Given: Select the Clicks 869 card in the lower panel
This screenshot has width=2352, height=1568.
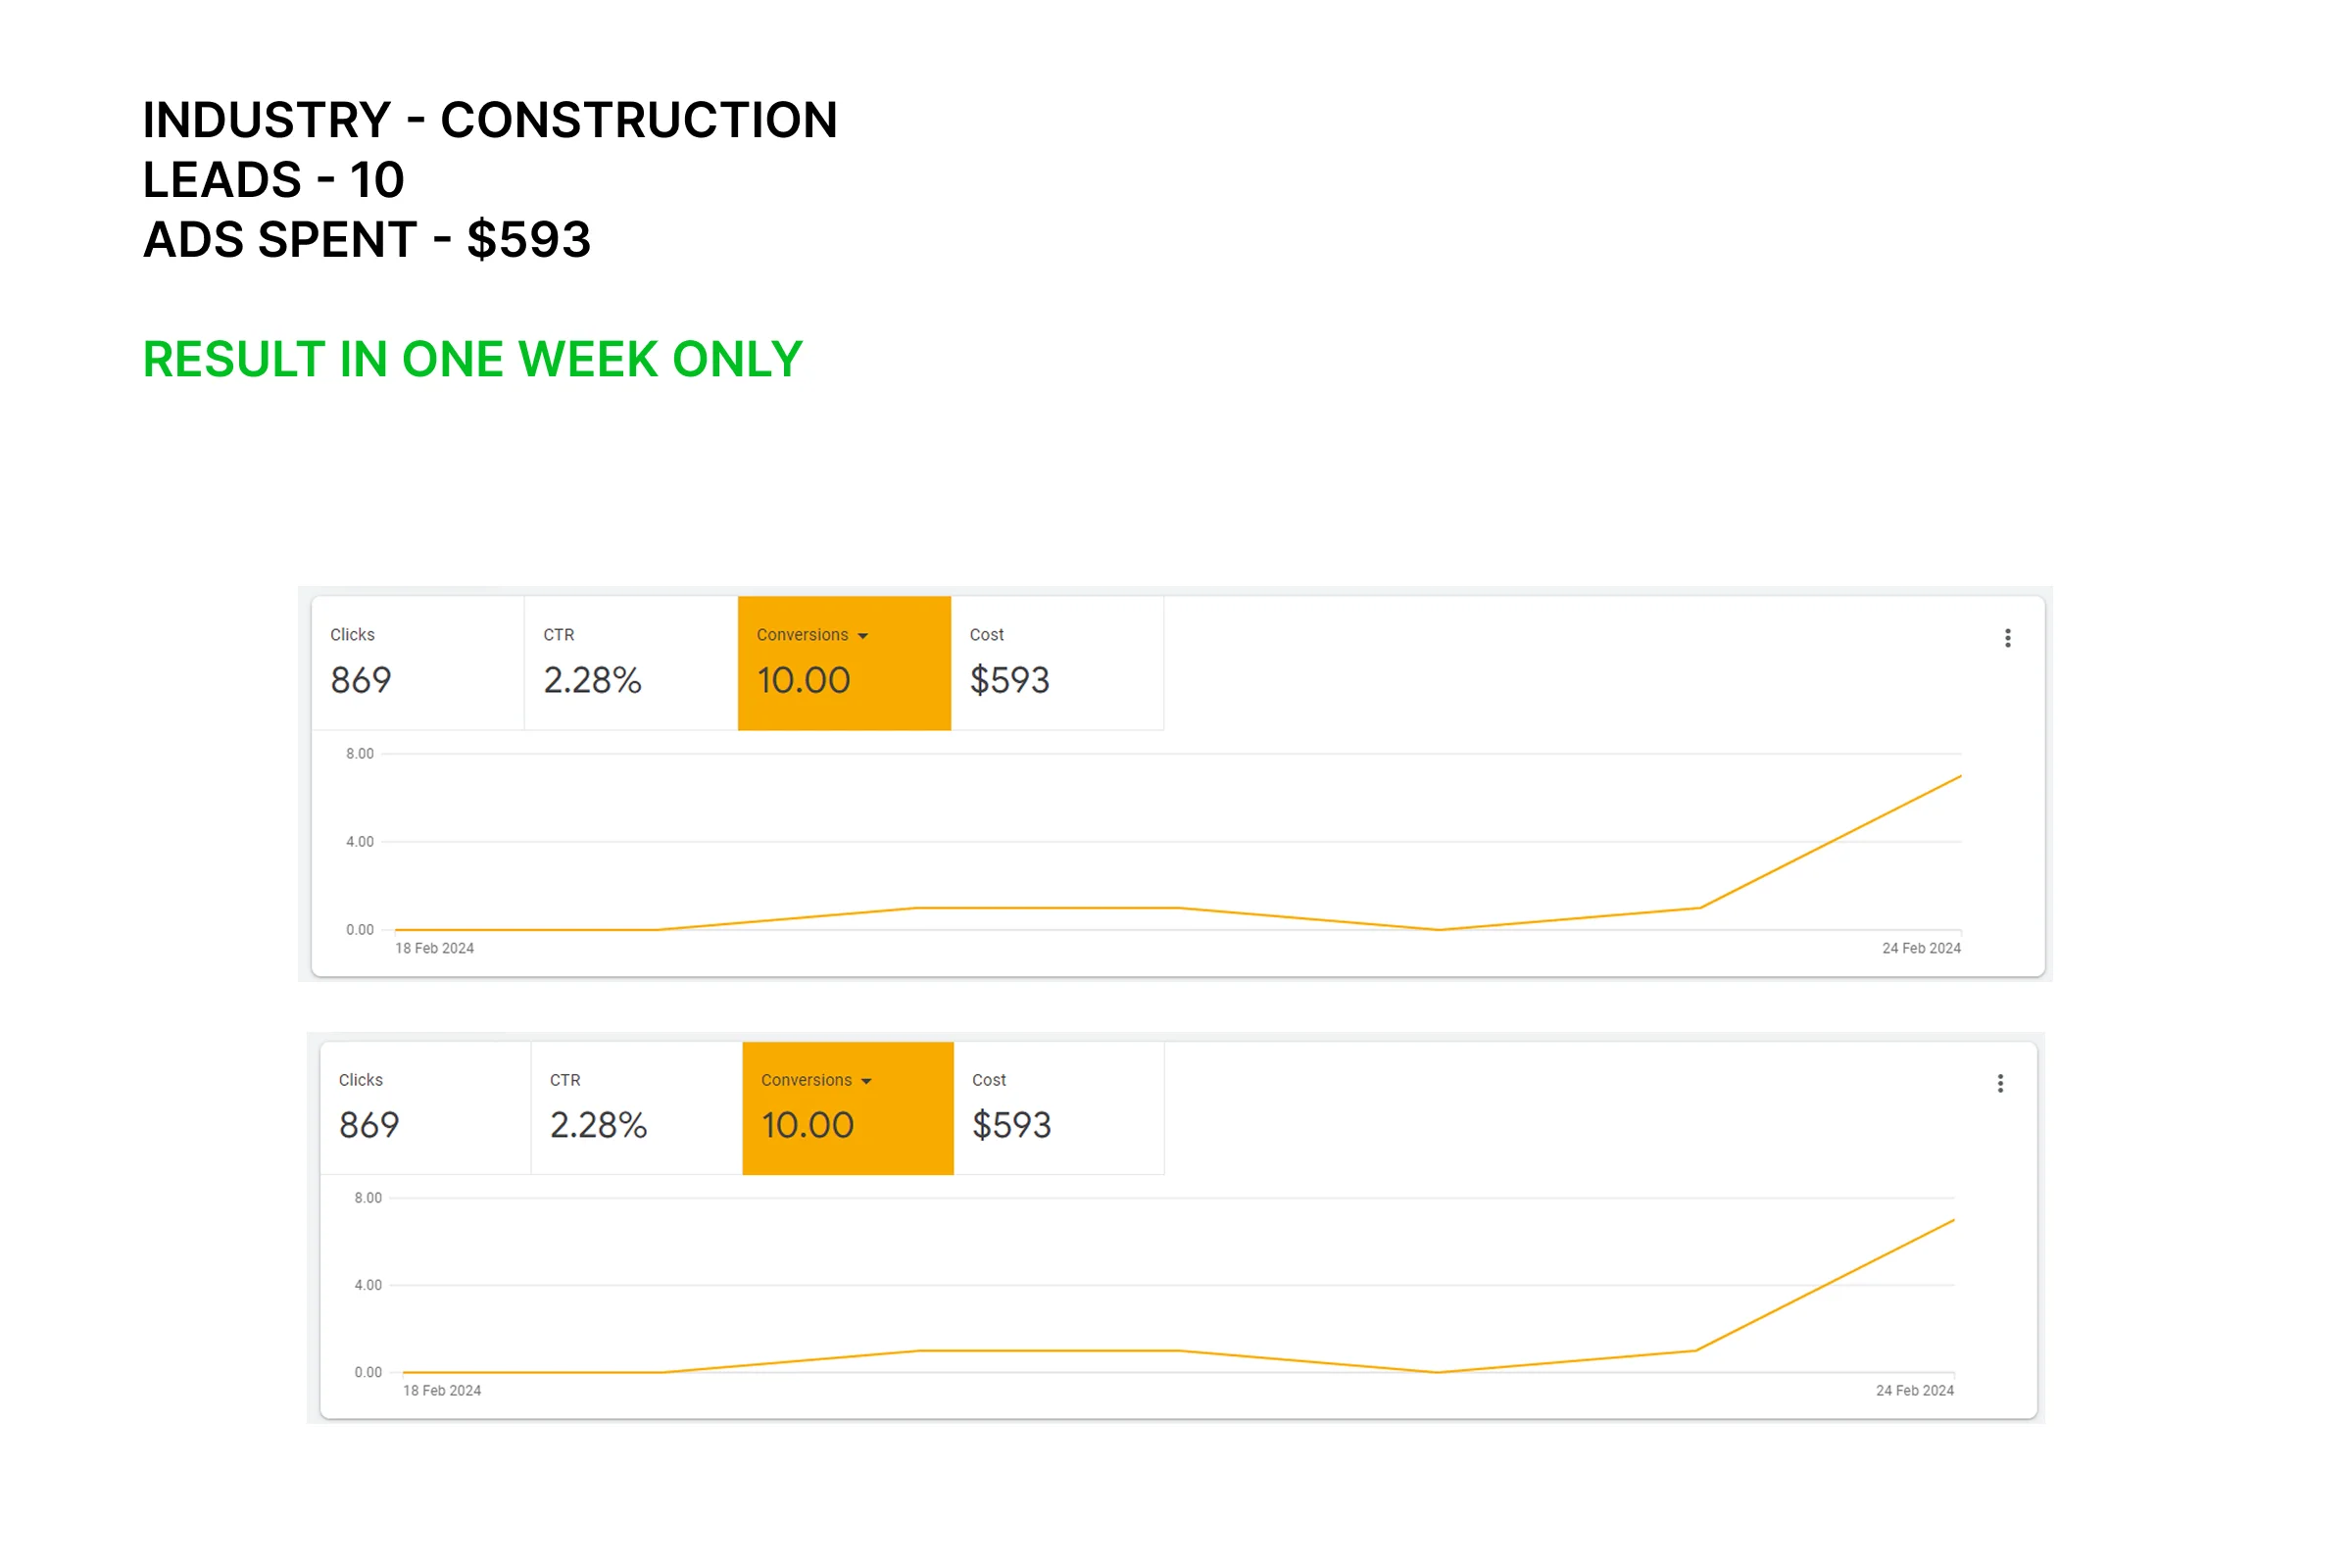Looking at the screenshot, I should pyautogui.click(x=424, y=1108).
